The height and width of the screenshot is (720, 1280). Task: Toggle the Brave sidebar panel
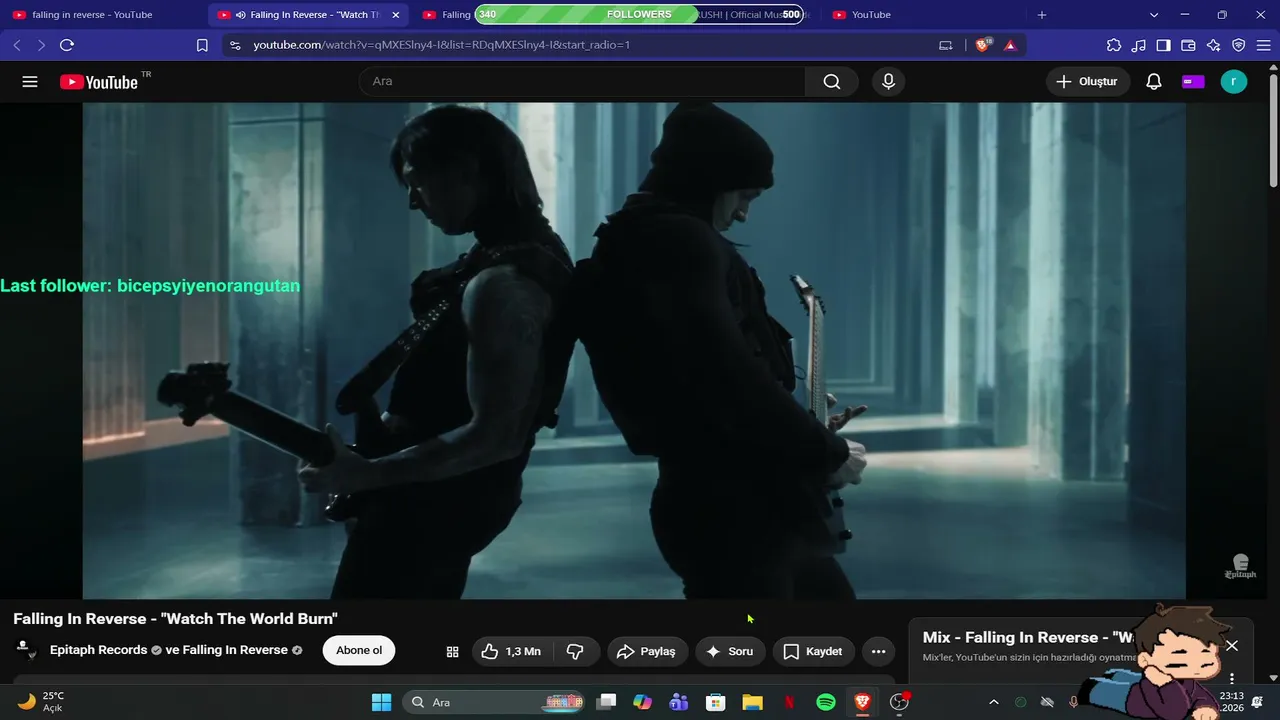click(1164, 45)
